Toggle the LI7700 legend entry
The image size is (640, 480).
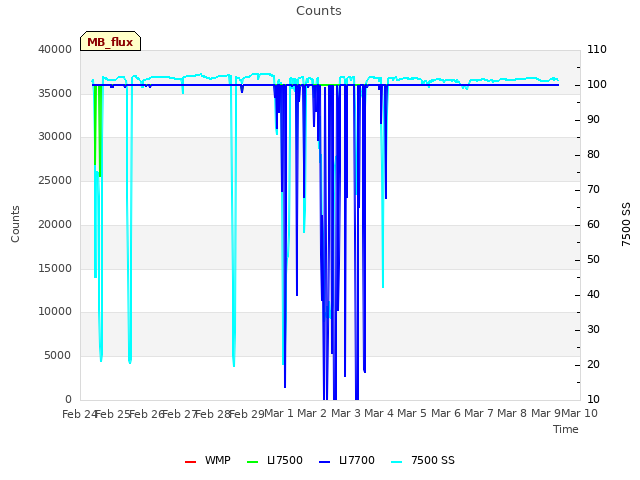pos(347,460)
